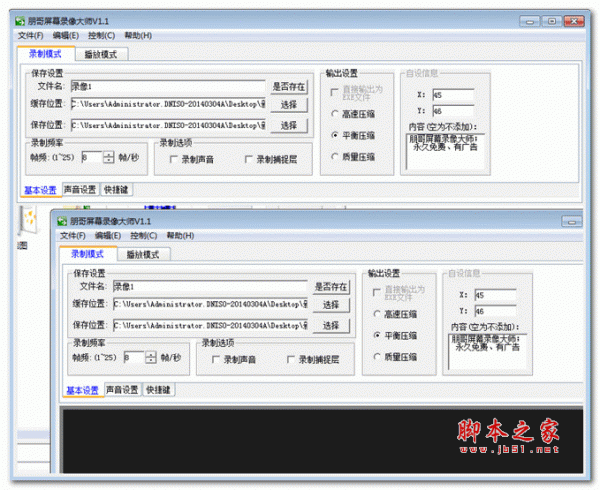Select 基本设置 tab in front window
The height and width of the screenshot is (490, 600).
pos(83,391)
